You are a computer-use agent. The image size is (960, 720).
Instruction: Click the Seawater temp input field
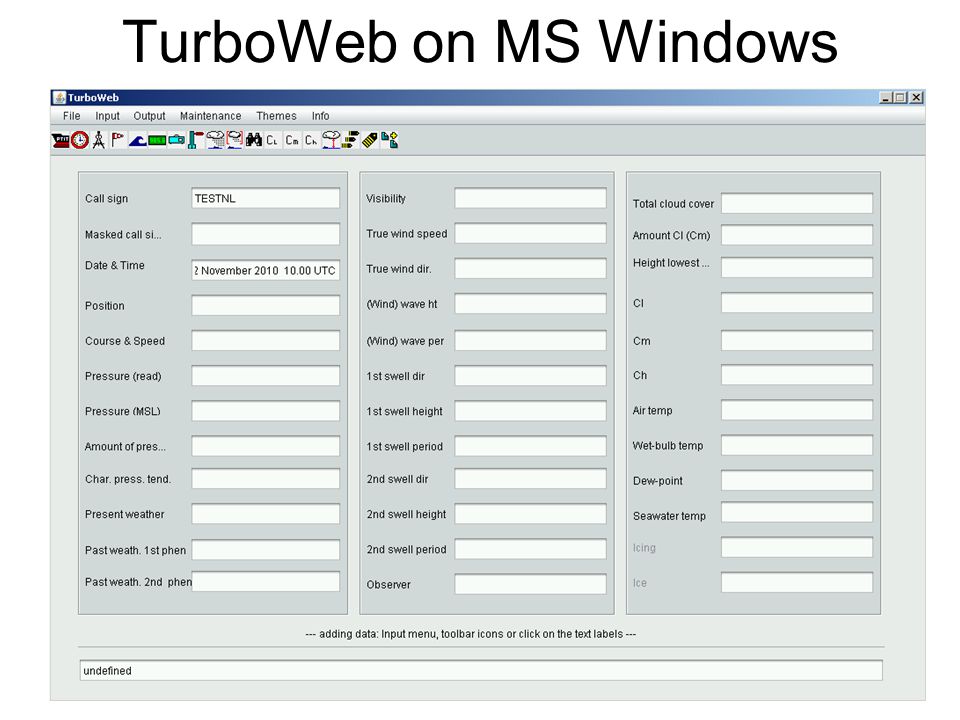(x=797, y=512)
